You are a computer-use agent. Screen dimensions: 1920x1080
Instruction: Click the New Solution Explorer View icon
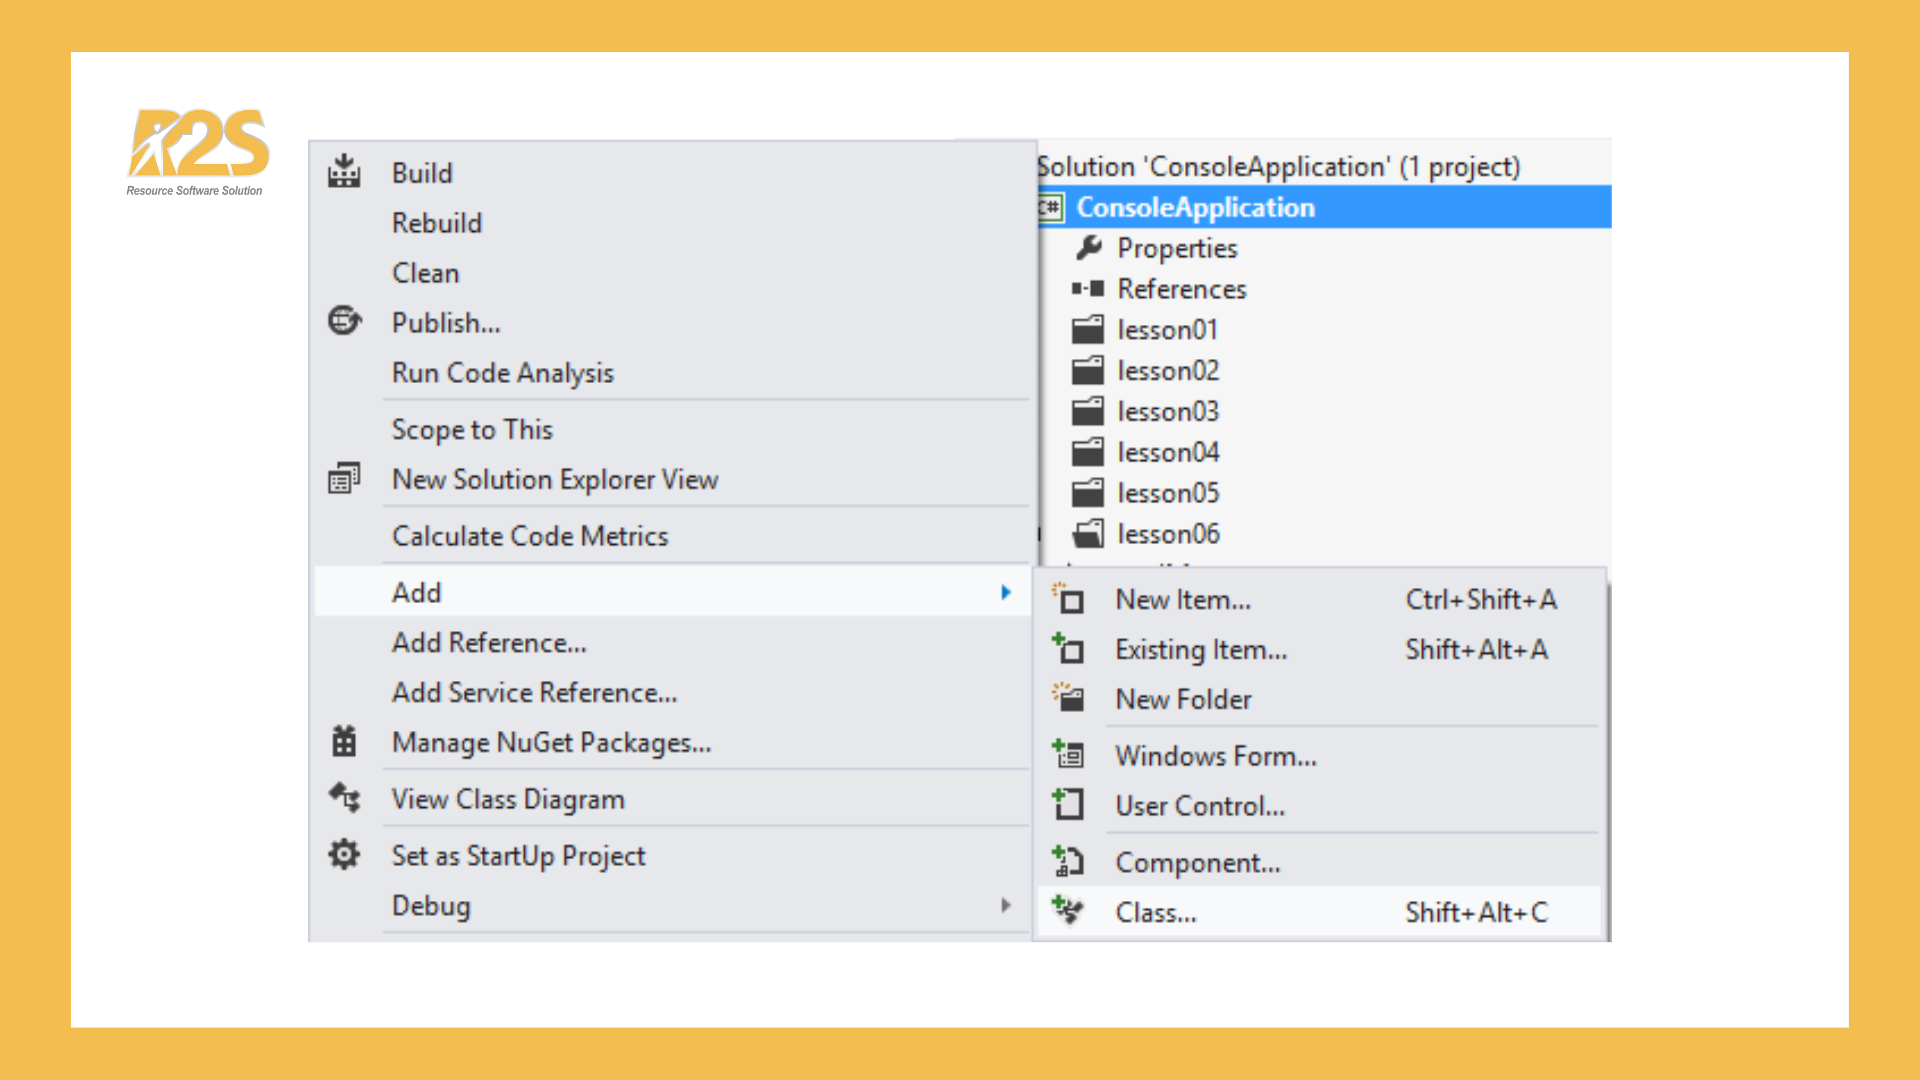[344, 479]
